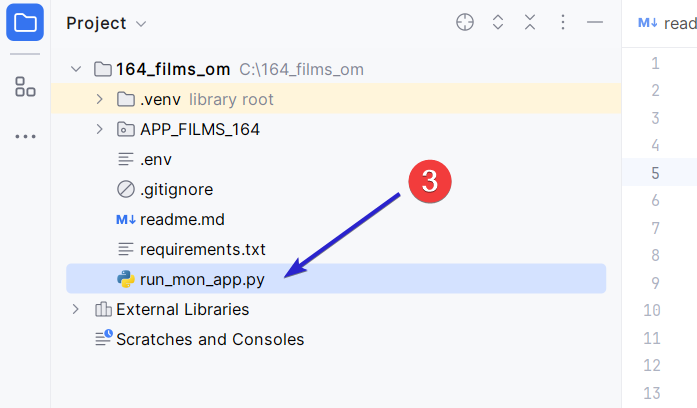Screen dimensions: 697x408
Task: Expand the APP_FILMS_164 folder
Action: [x=99, y=129]
